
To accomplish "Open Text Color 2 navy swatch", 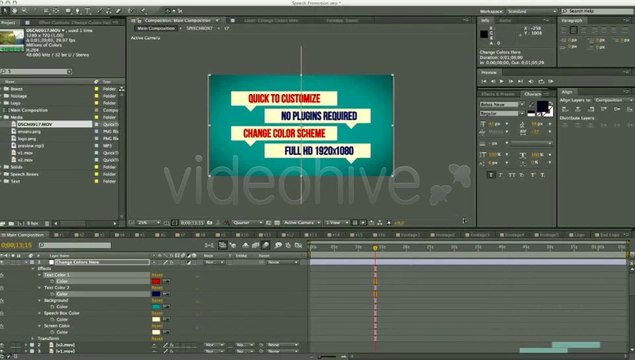I will coord(156,294).
